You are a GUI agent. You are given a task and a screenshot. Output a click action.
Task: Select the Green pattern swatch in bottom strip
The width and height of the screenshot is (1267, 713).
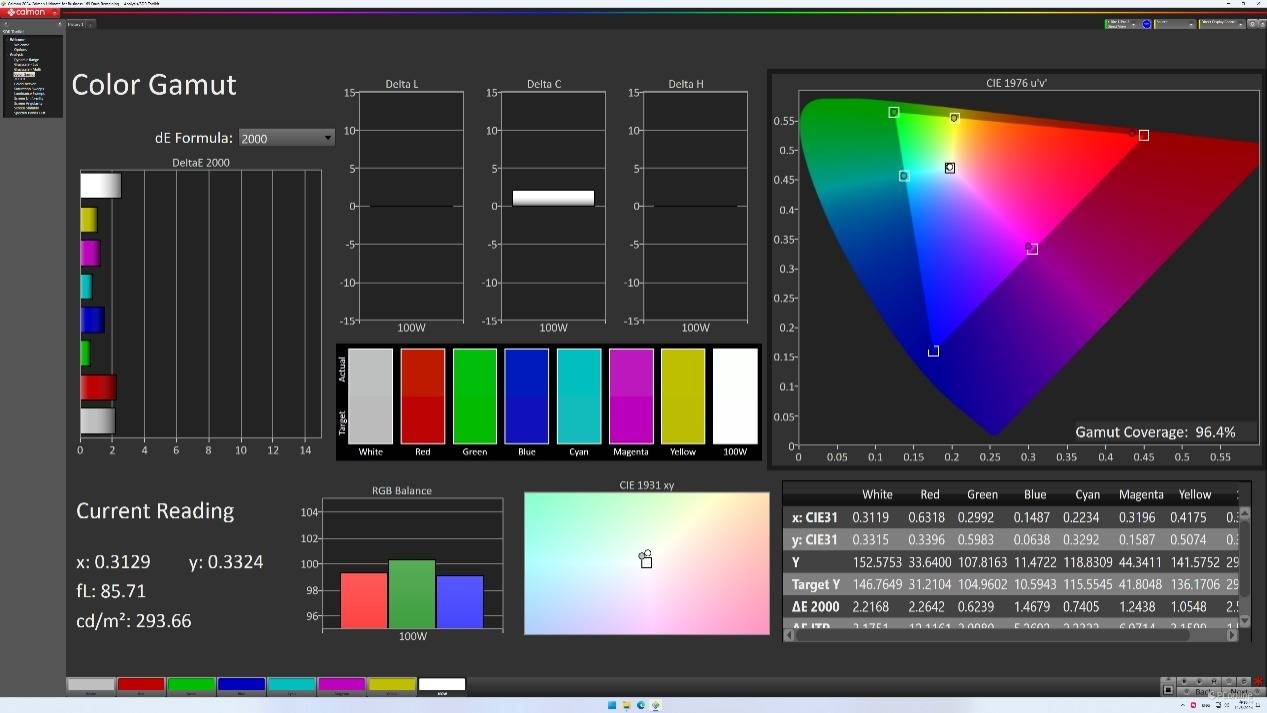coord(191,685)
